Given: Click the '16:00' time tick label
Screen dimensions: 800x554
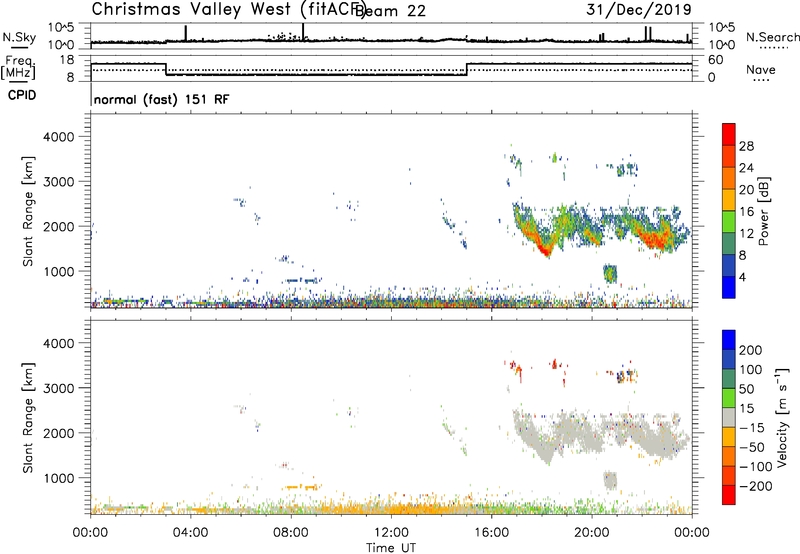Looking at the screenshot, I should [x=491, y=533].
